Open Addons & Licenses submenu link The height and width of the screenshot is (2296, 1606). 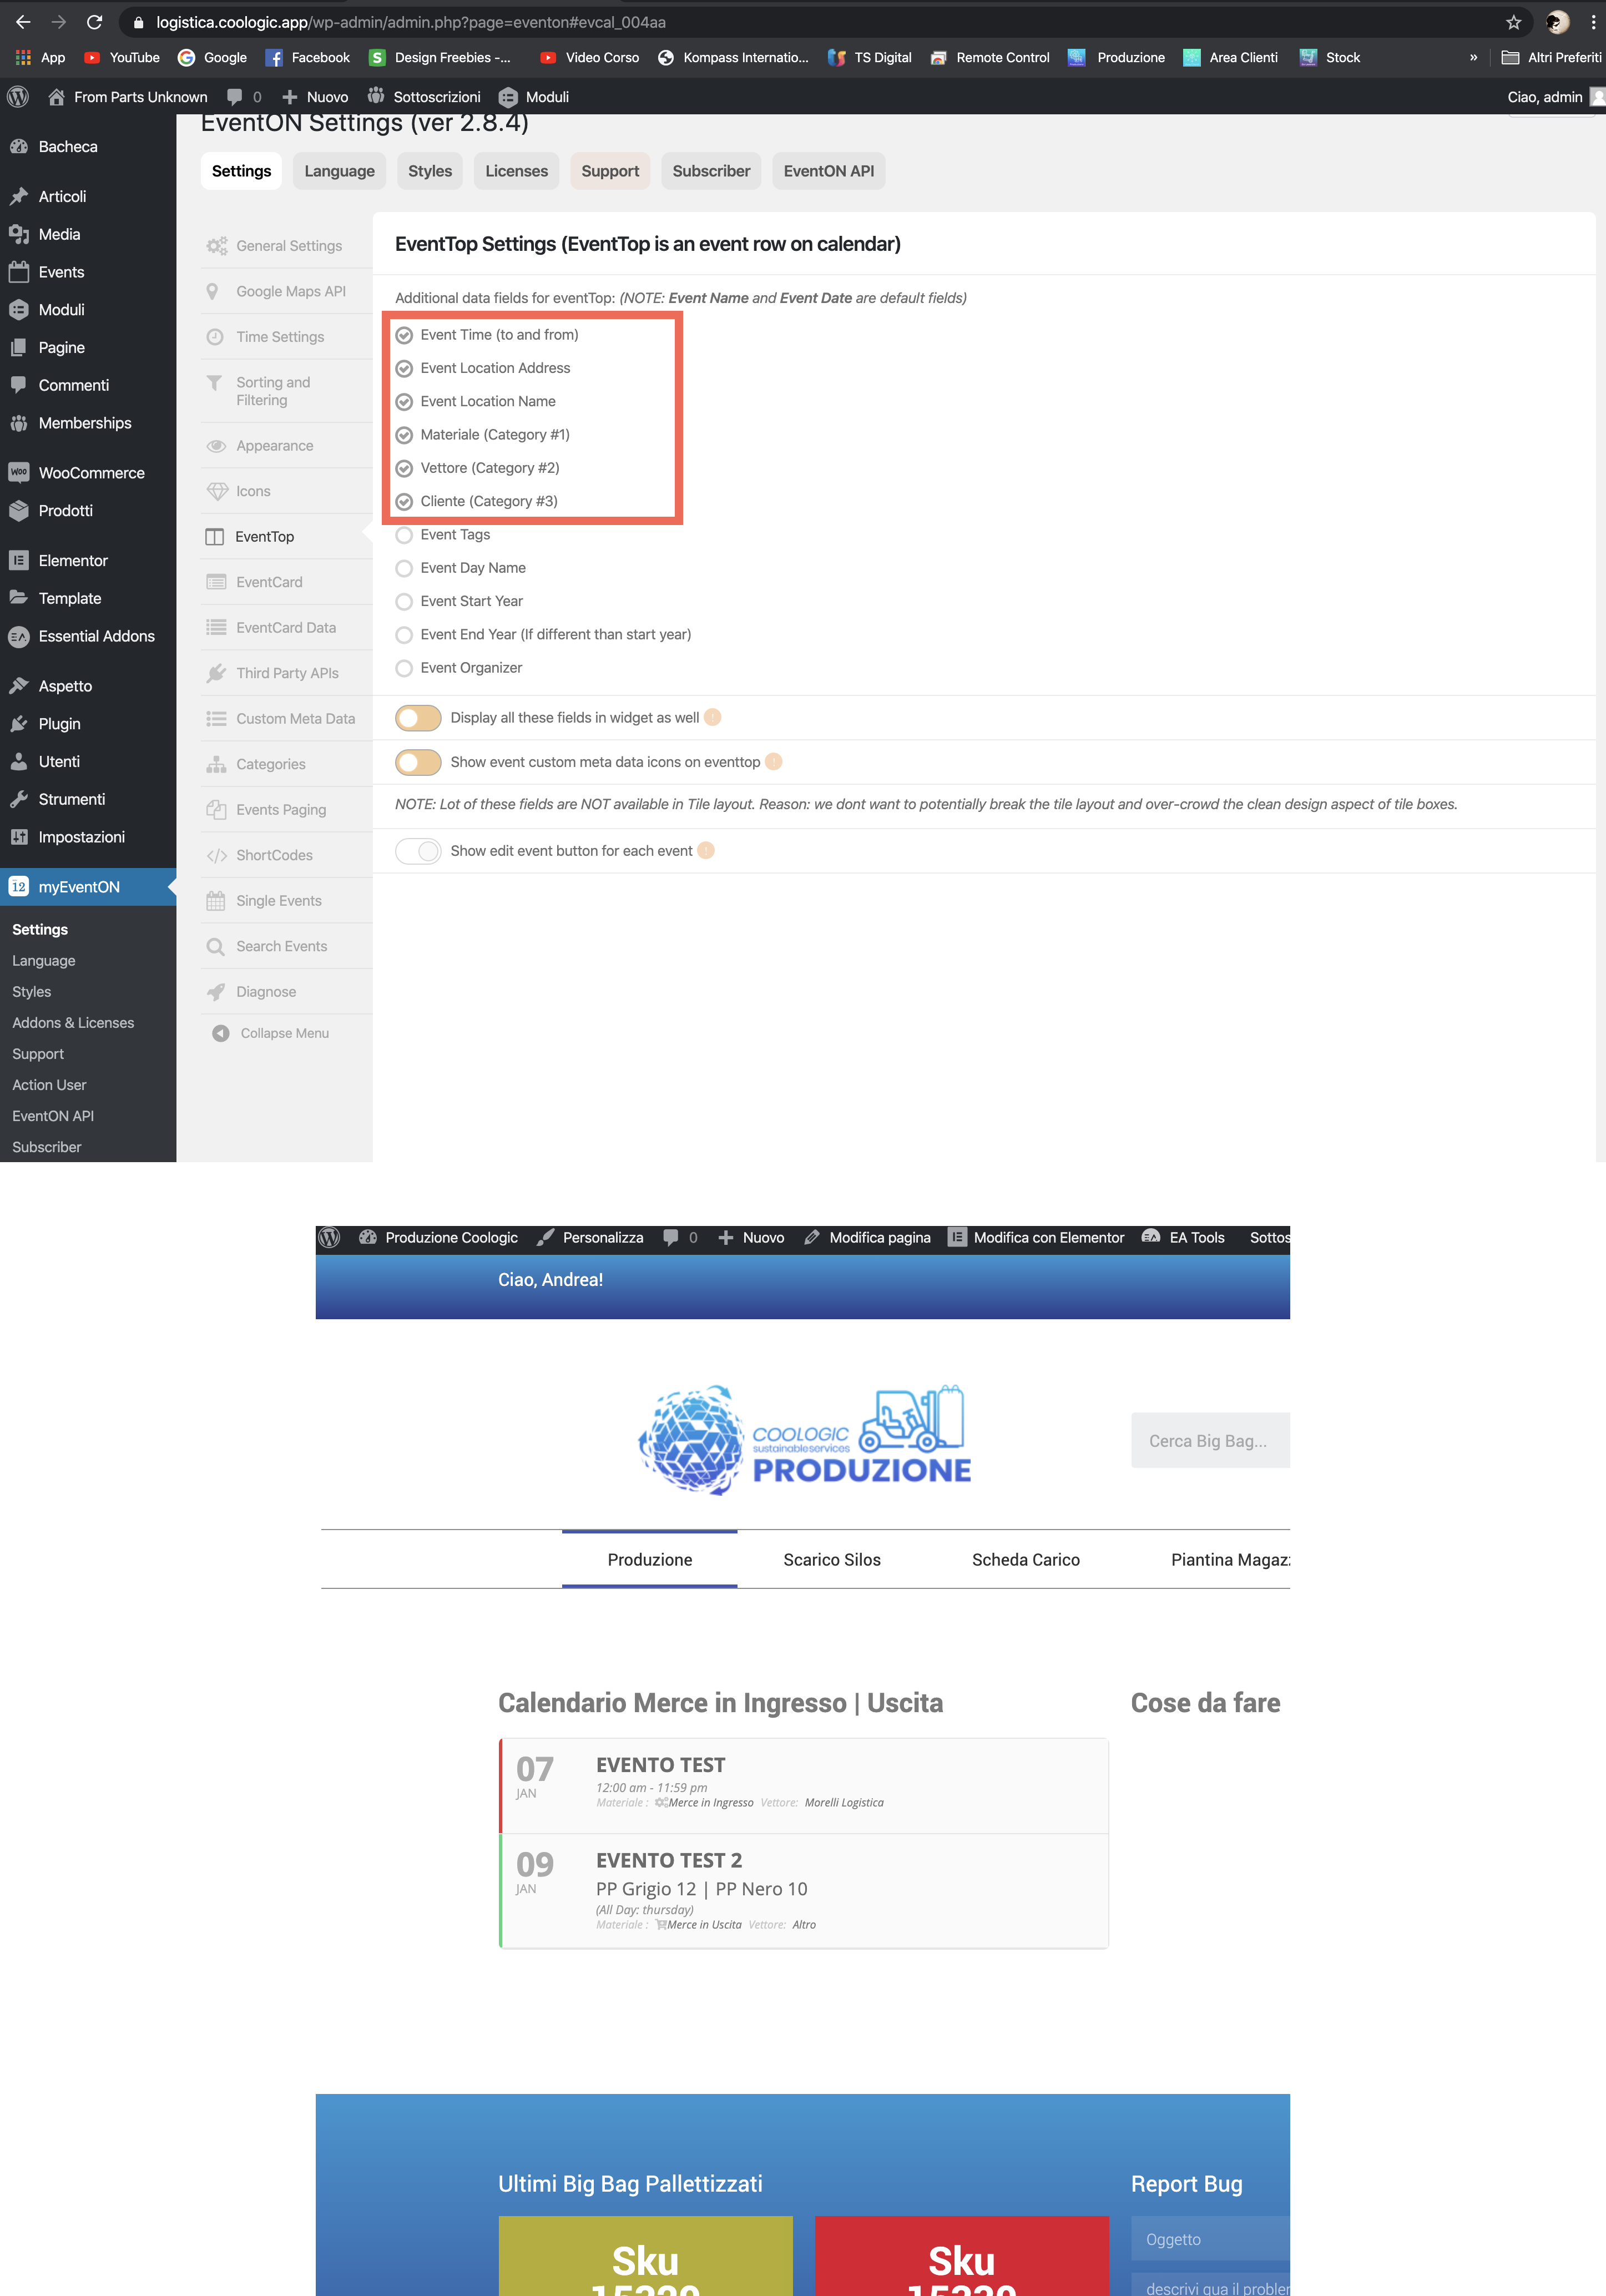click(73, 1023)
